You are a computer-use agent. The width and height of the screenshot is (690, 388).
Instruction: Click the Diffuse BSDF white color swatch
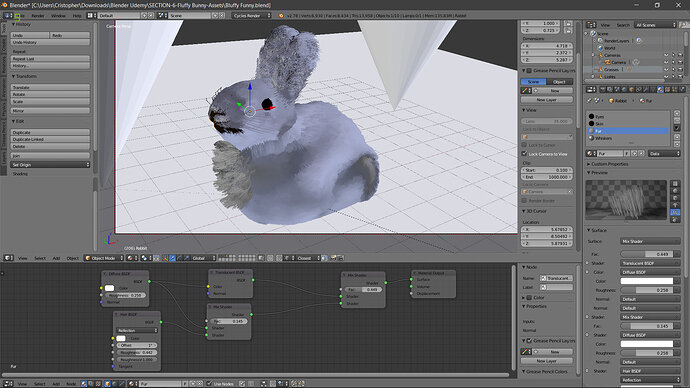tap(110, 288)
